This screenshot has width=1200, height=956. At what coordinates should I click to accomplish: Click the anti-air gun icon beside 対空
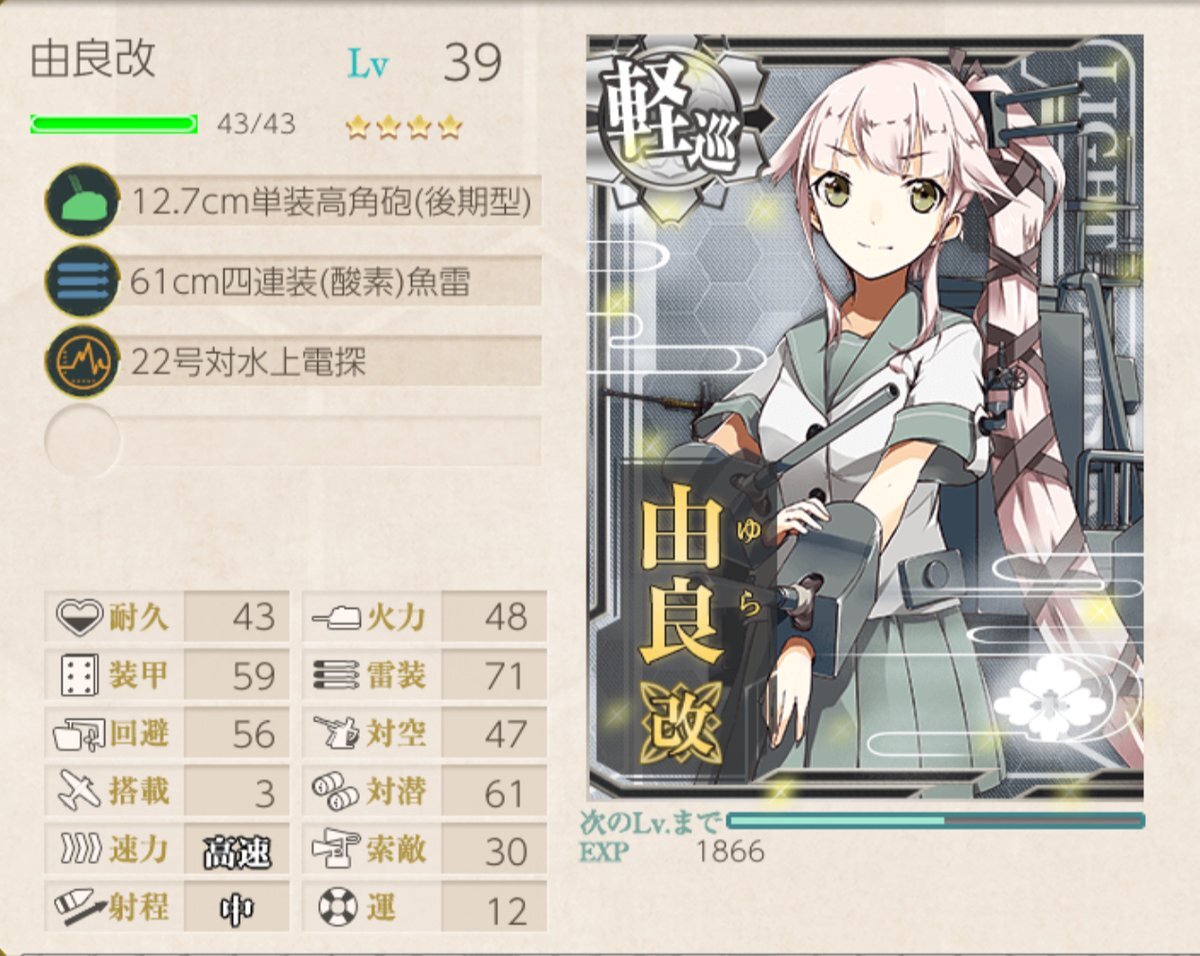click(335, 734)
